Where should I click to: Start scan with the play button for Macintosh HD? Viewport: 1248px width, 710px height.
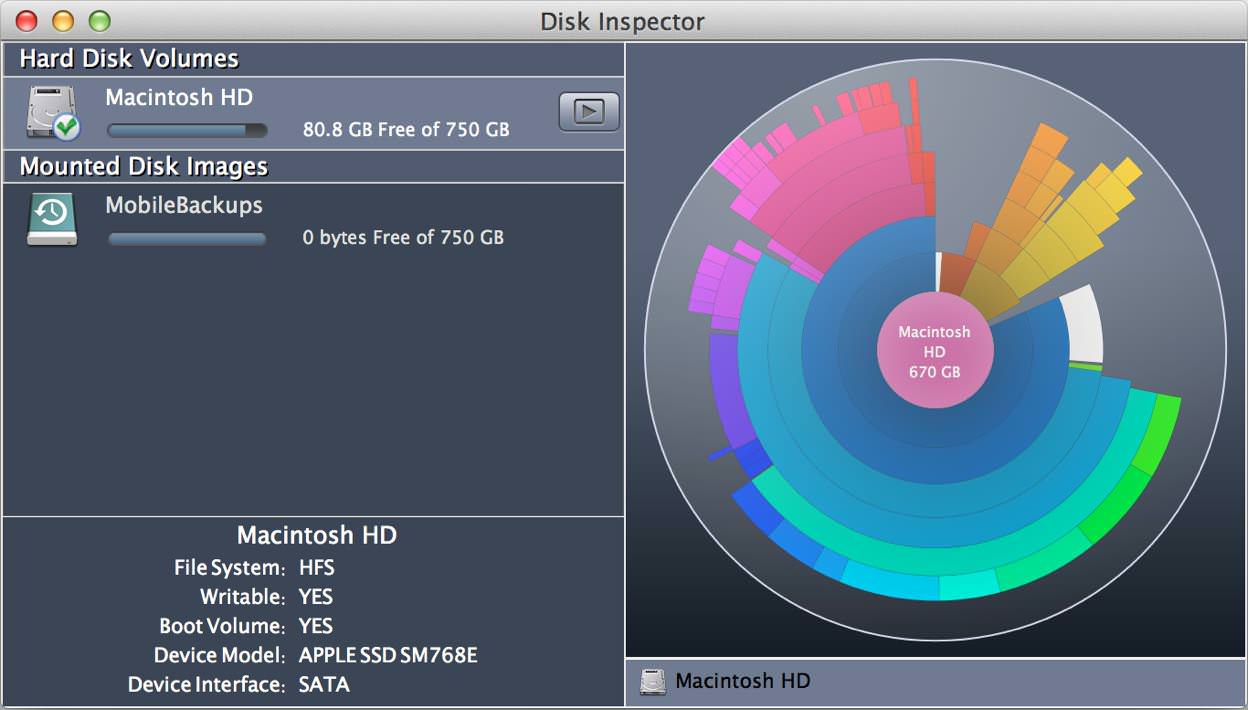coord(588,111)
